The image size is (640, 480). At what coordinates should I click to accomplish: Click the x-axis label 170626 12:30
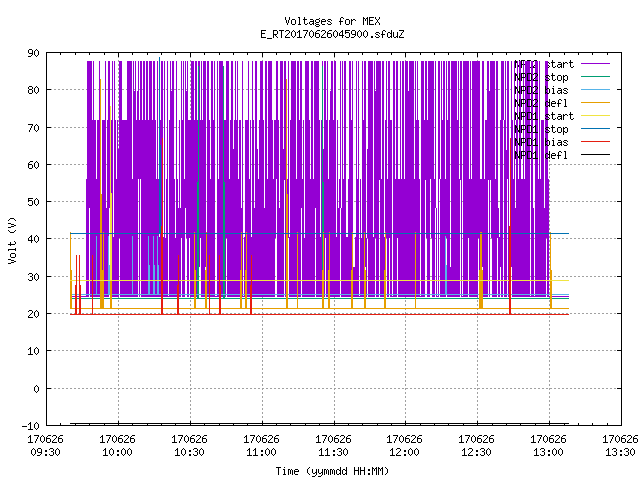(476, 446)
